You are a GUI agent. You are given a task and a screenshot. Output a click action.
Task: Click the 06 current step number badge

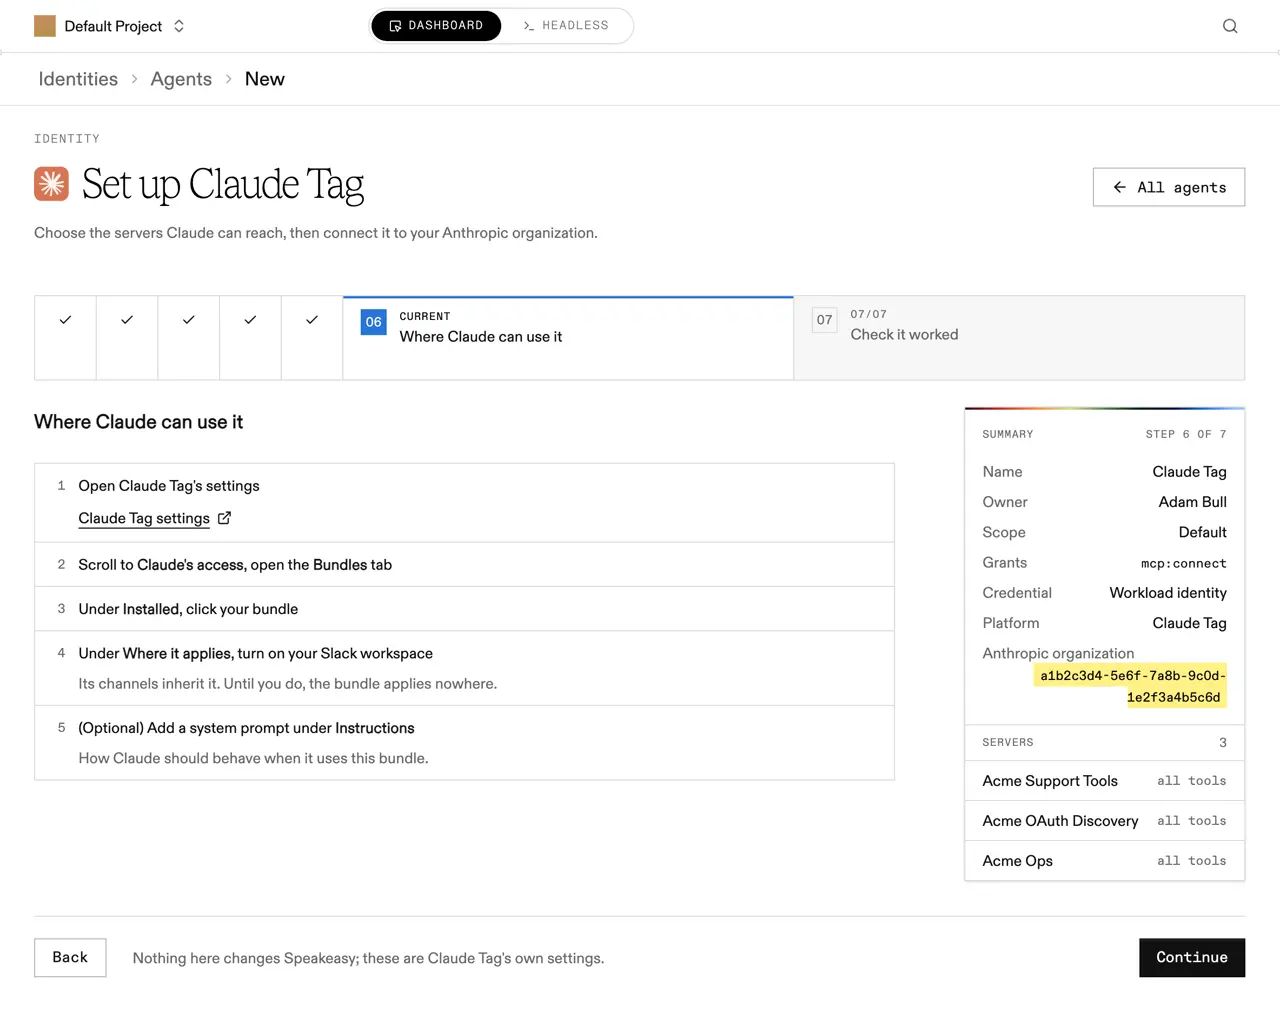(373, 322)
